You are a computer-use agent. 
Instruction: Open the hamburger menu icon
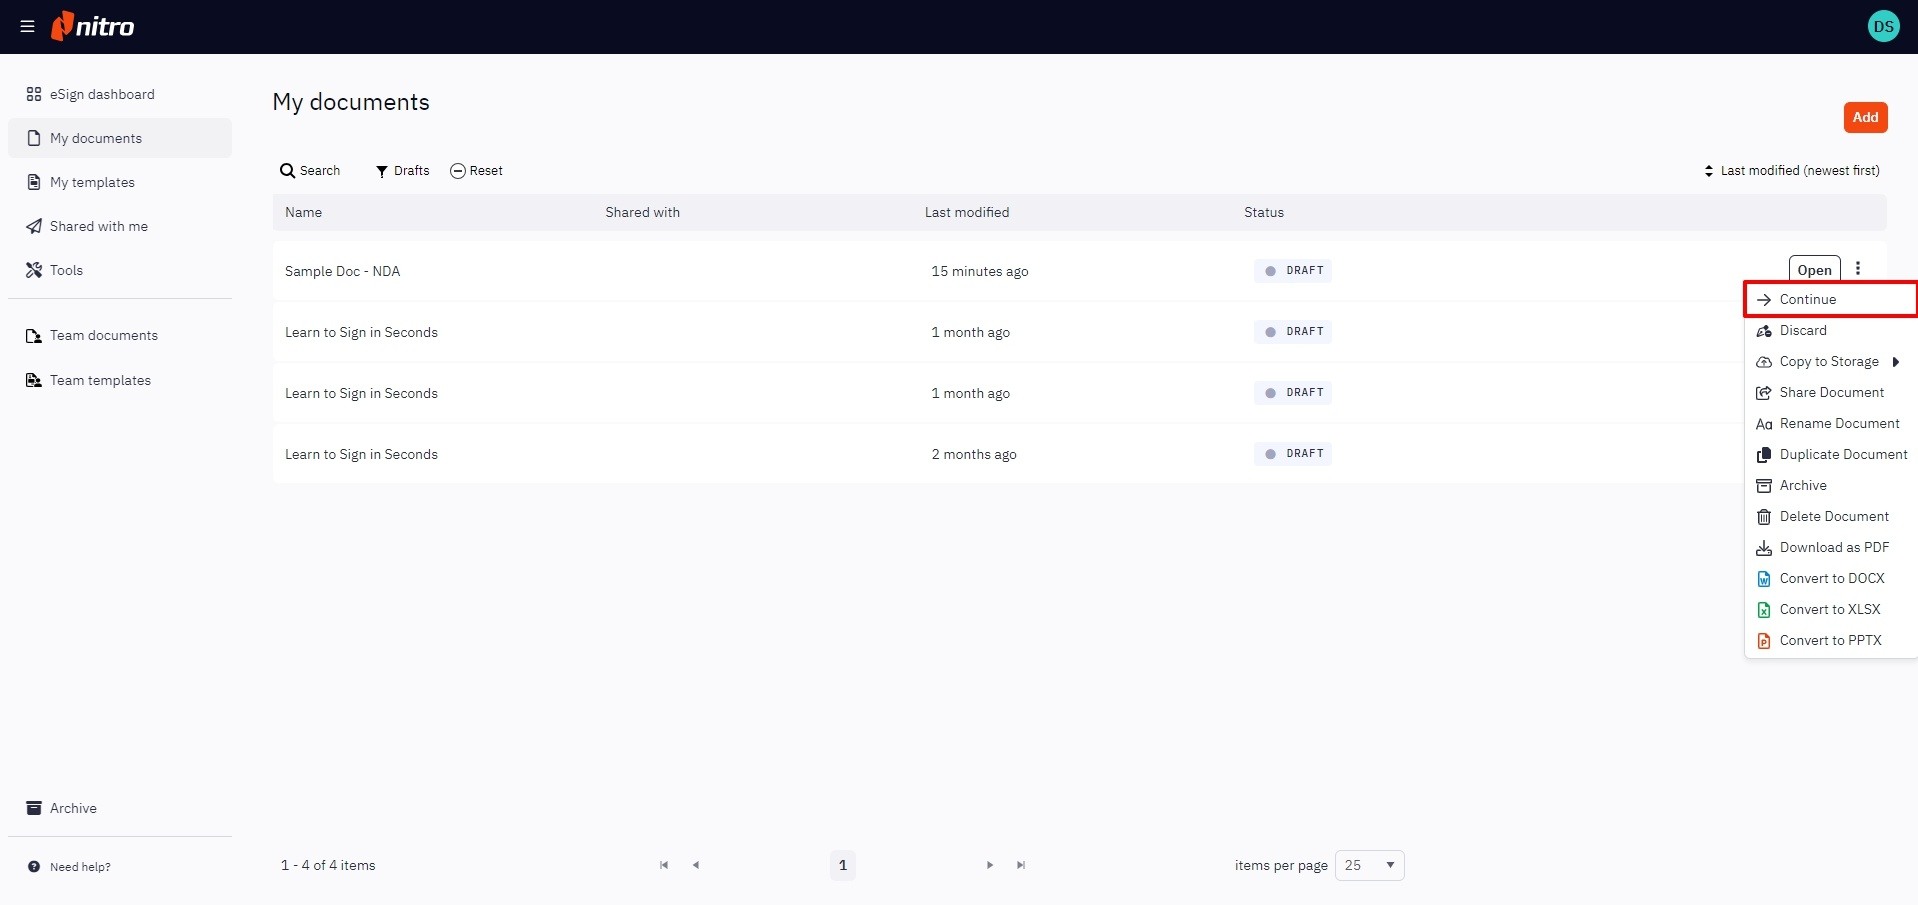pos(27,27)
